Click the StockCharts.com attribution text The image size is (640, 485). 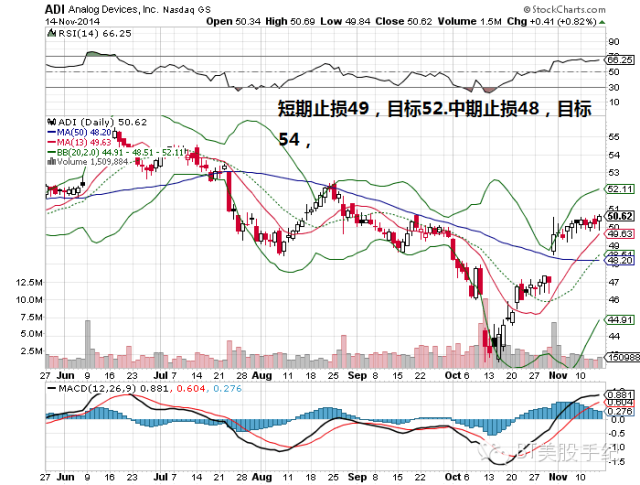click(565, 9)
